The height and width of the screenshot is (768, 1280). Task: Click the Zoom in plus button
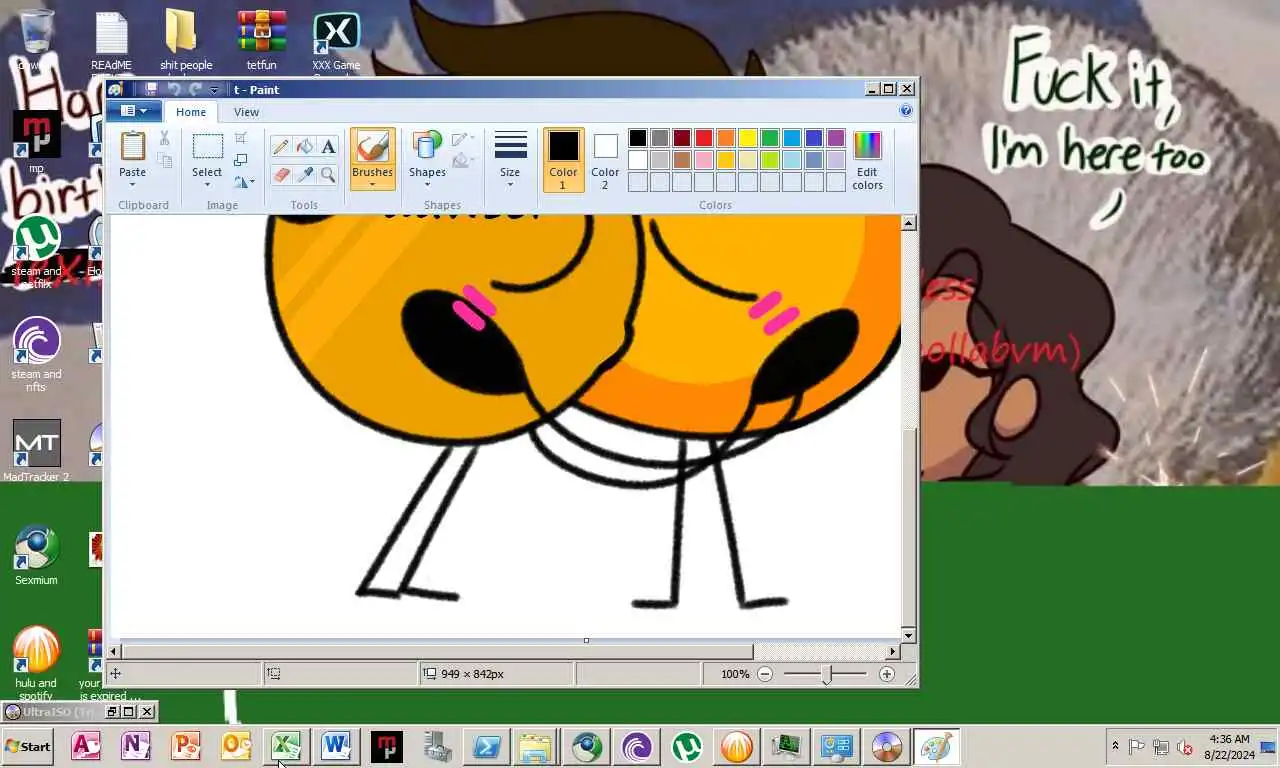click(886, 674)
